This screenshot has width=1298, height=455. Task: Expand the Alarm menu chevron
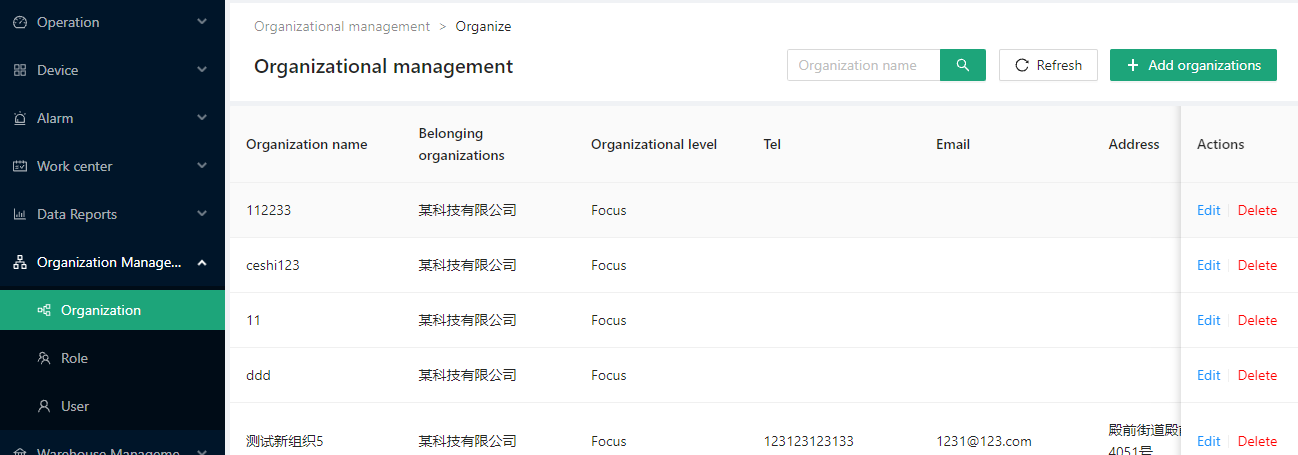click(x=202, y=118)
